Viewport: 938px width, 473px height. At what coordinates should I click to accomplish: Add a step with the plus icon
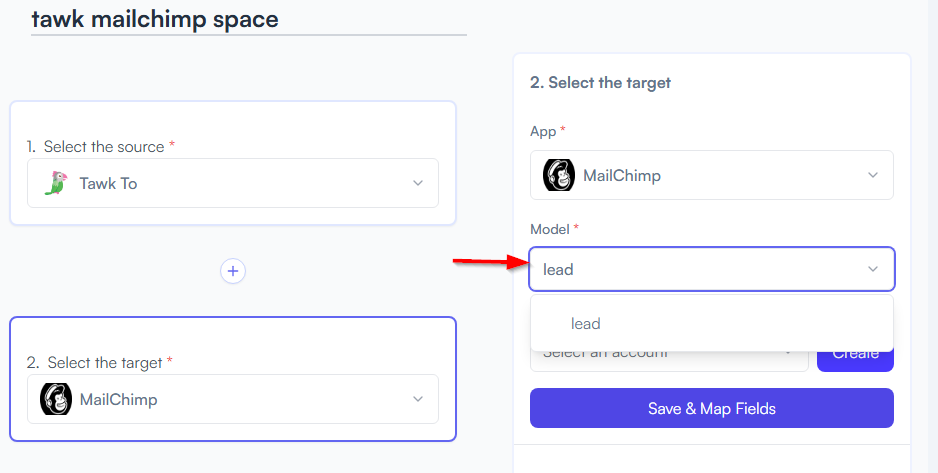(x=233, y=271)
